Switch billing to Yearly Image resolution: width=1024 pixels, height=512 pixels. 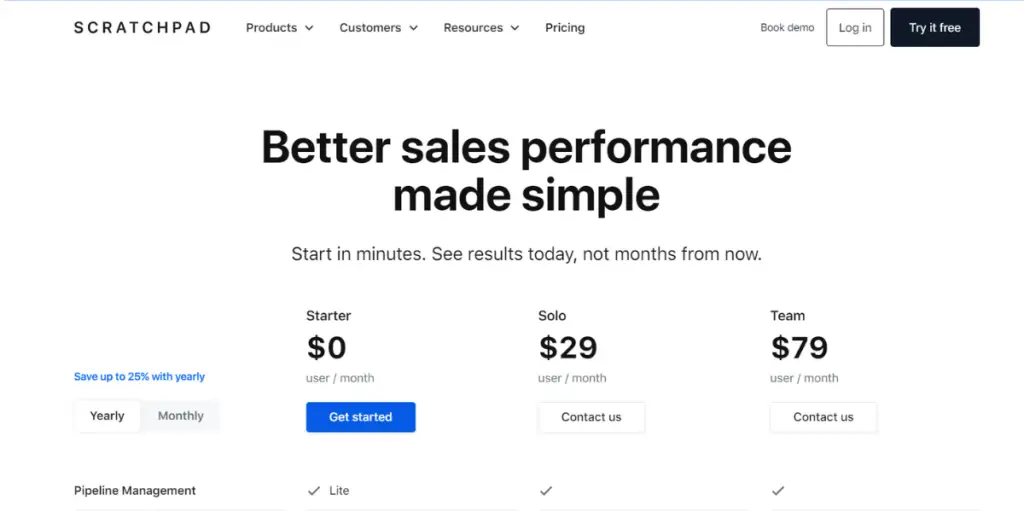[107, 416]
